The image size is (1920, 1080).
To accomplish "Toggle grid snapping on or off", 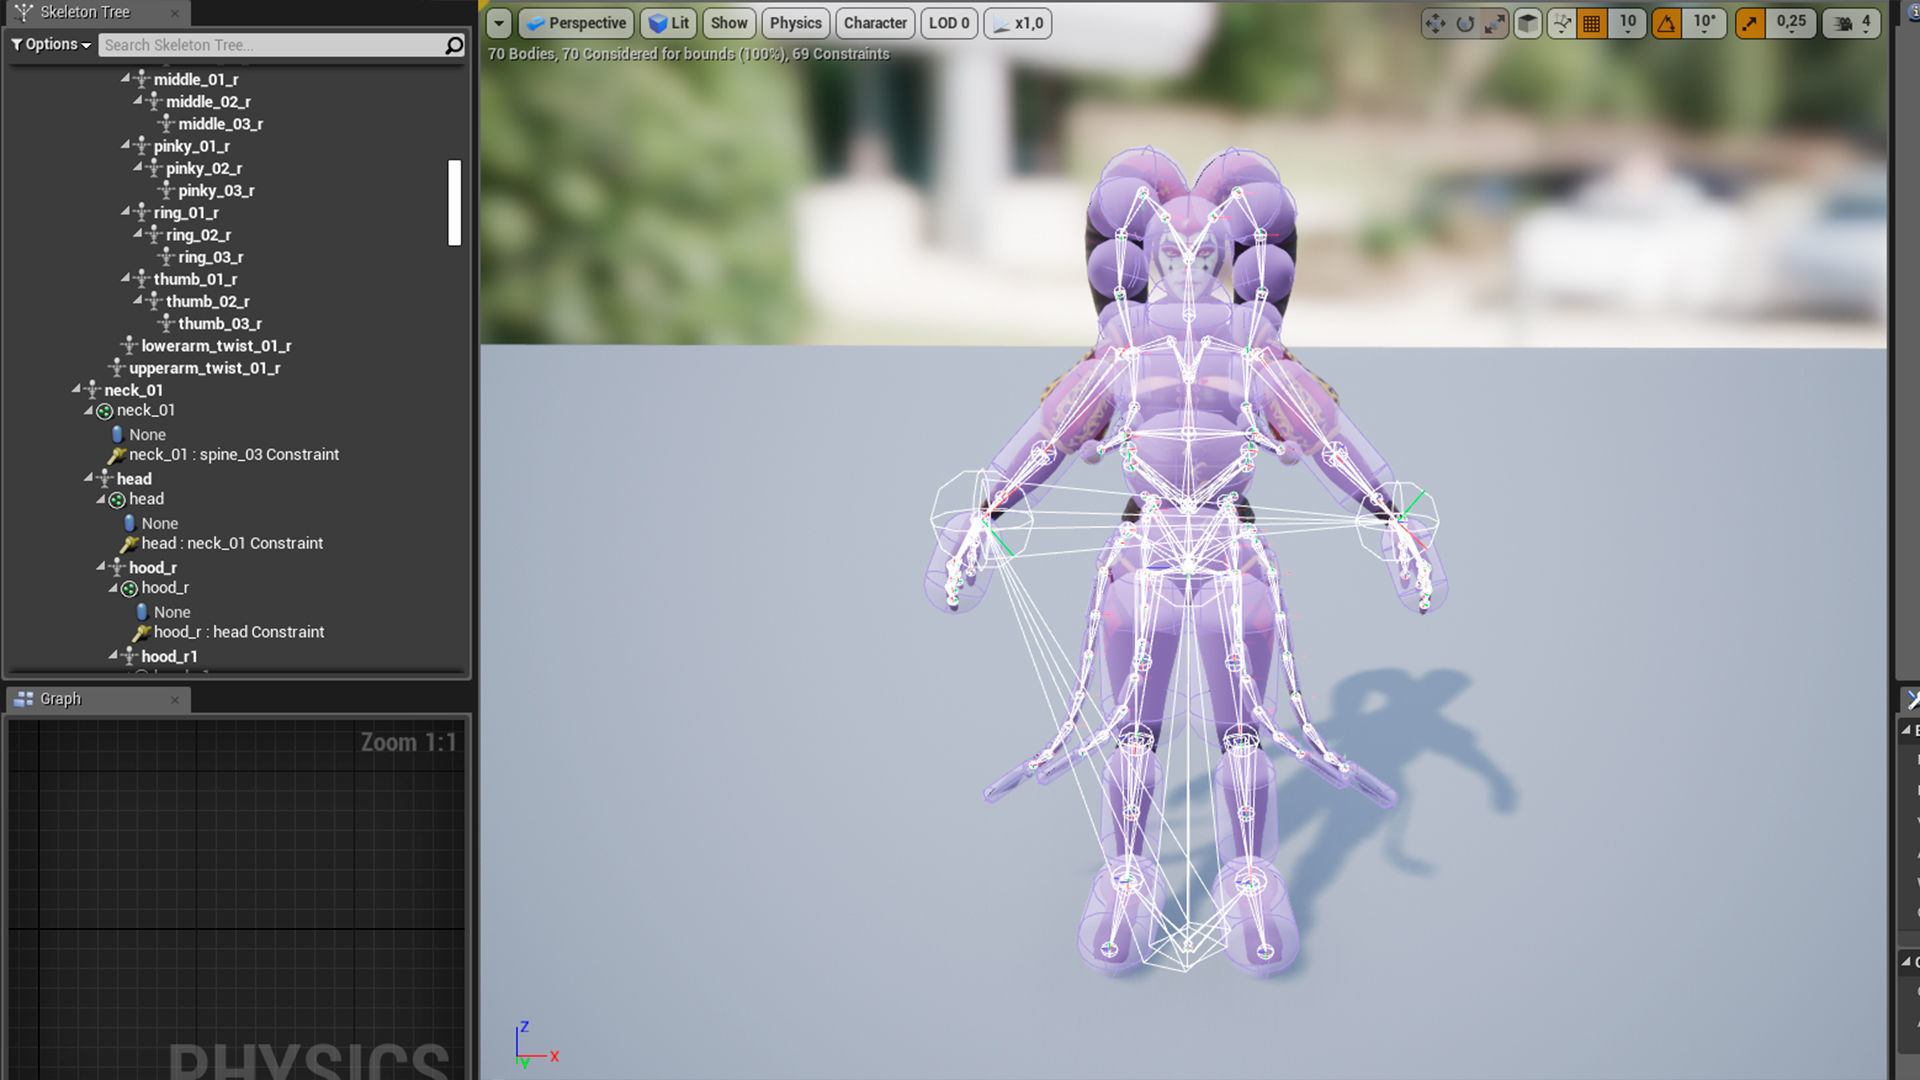I will (x=1592, y=23).
